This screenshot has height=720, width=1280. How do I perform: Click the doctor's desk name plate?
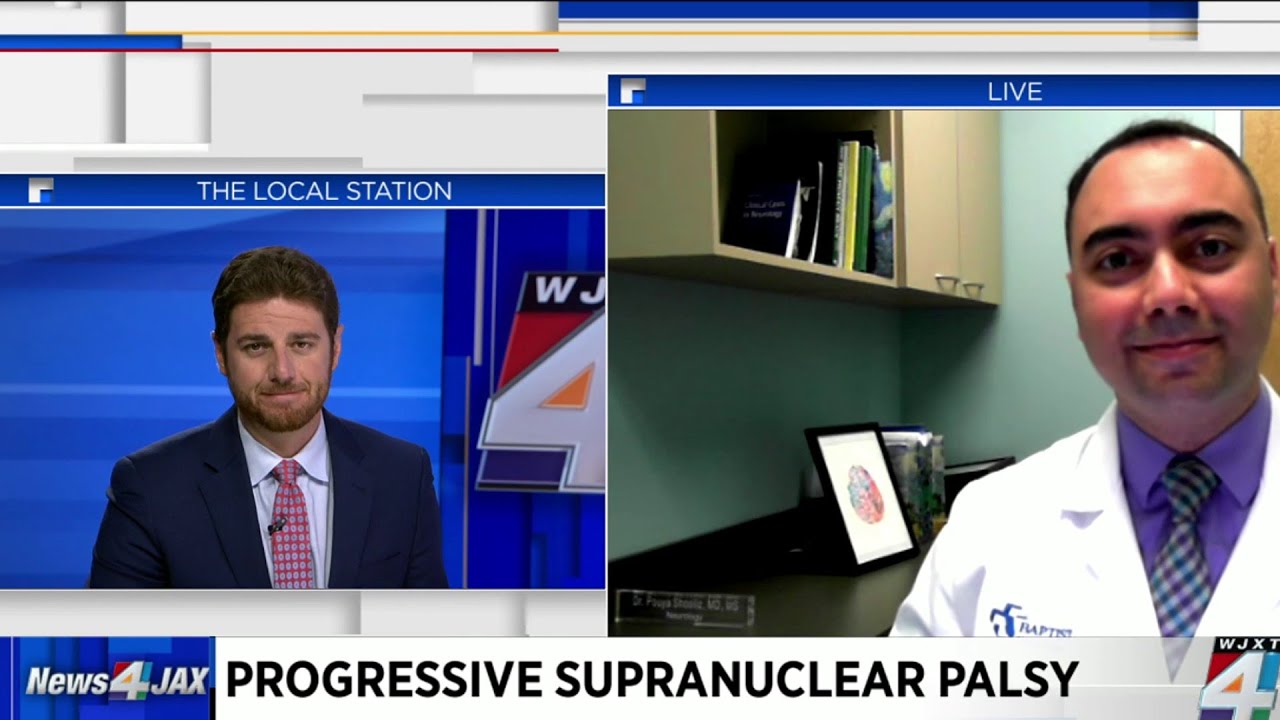pos(685,608)
